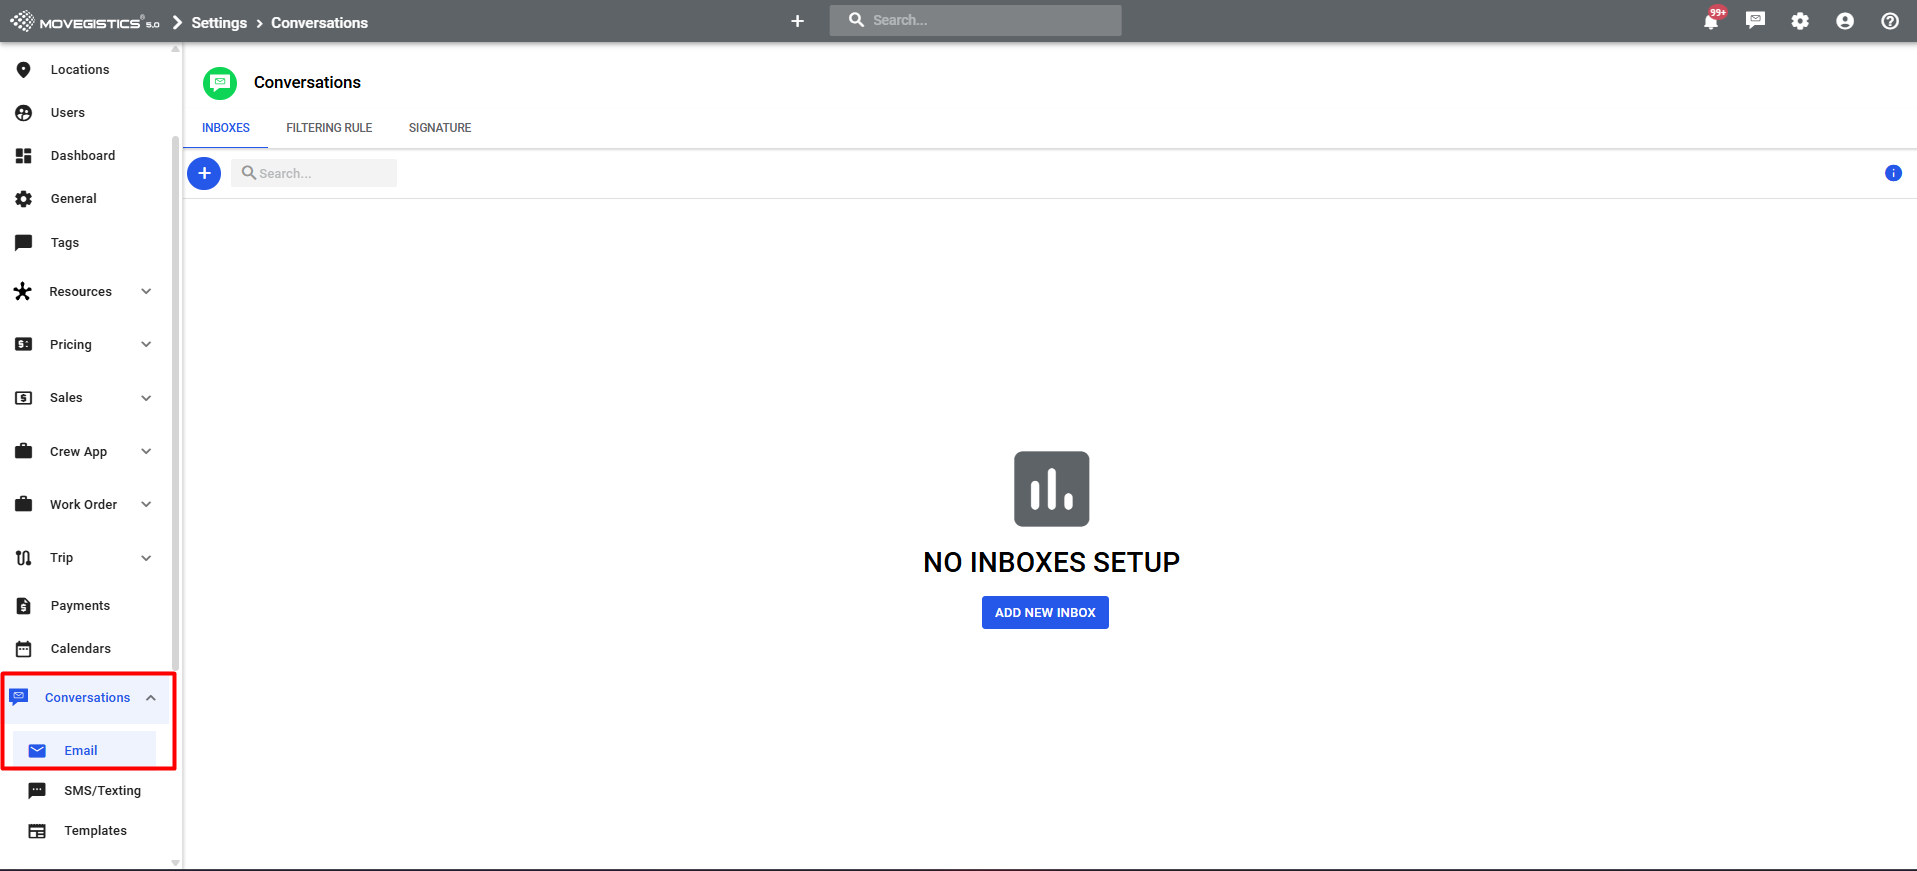The width and height of the screenshot is (1917, 871).
Task: Open the chat messages icon in header
Action: coord(1755,21)
